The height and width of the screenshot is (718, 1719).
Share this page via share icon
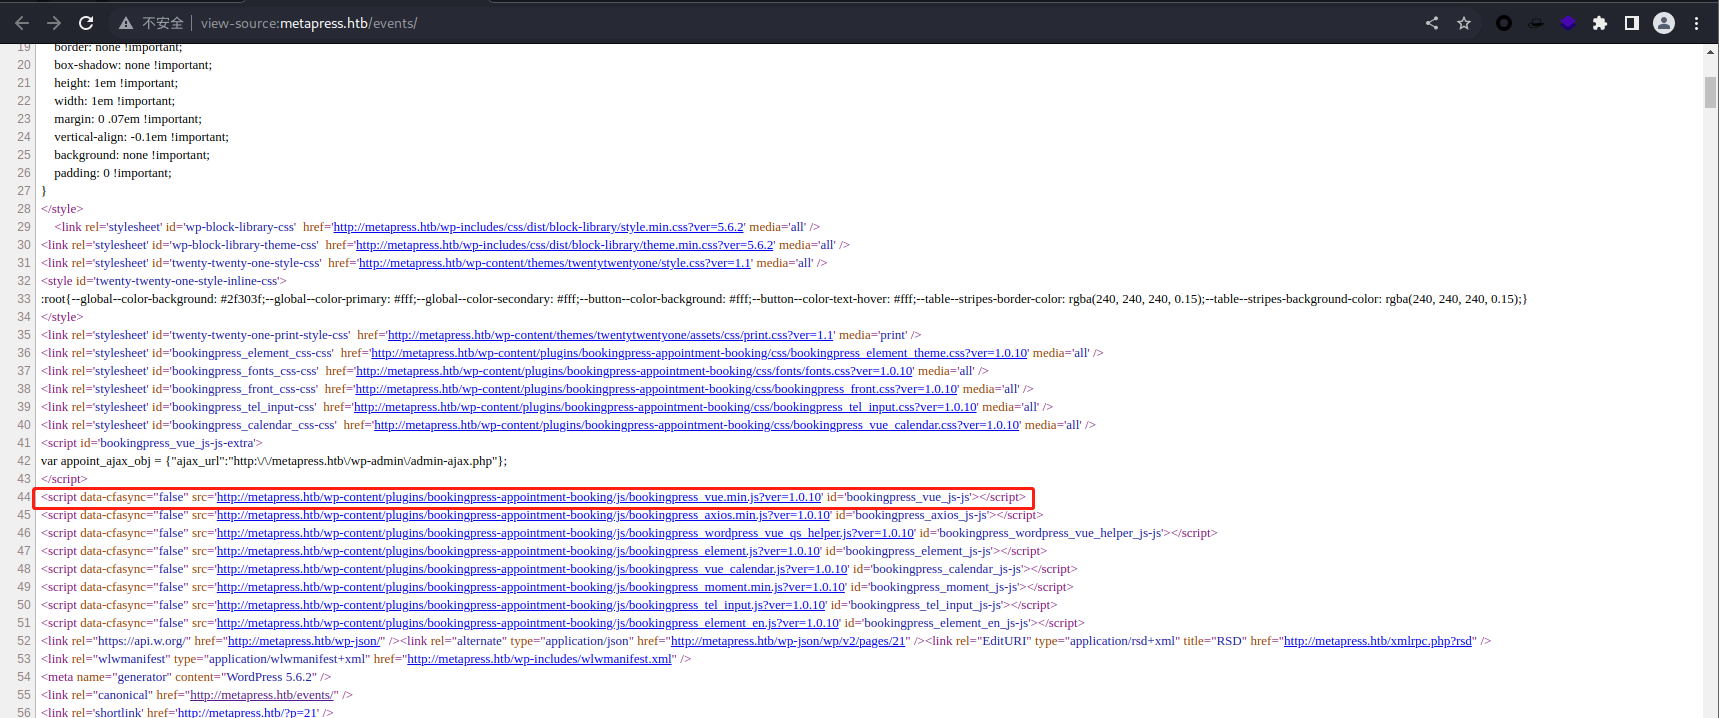point(1432,23)
